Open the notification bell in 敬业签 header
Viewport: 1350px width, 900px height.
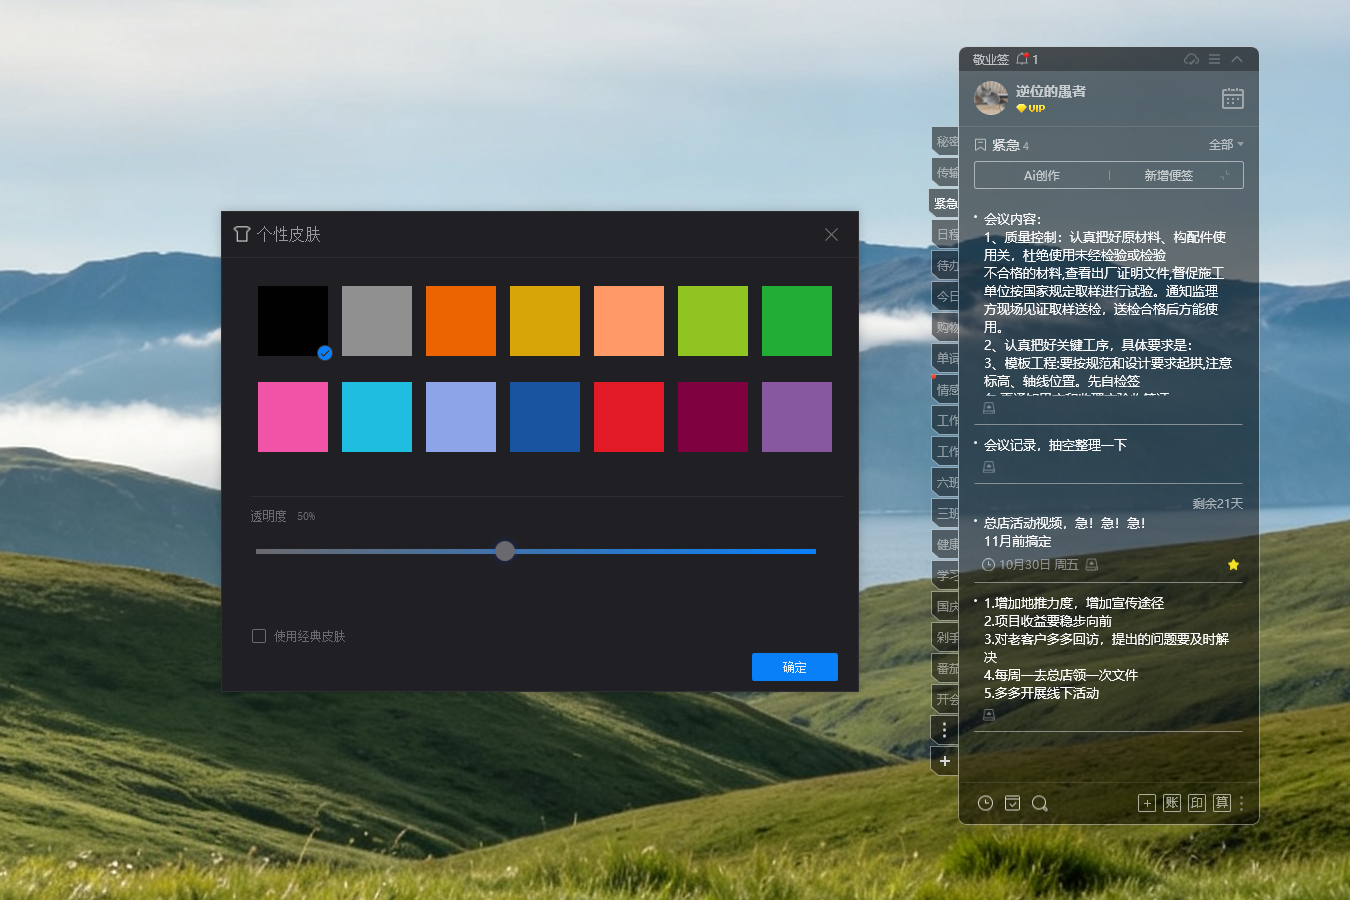1022,59
